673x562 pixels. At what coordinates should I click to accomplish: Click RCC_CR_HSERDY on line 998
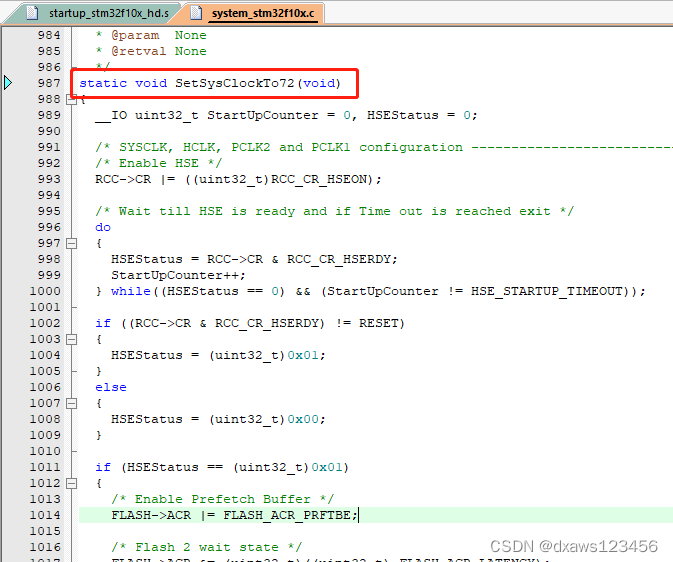coord(339,259)
